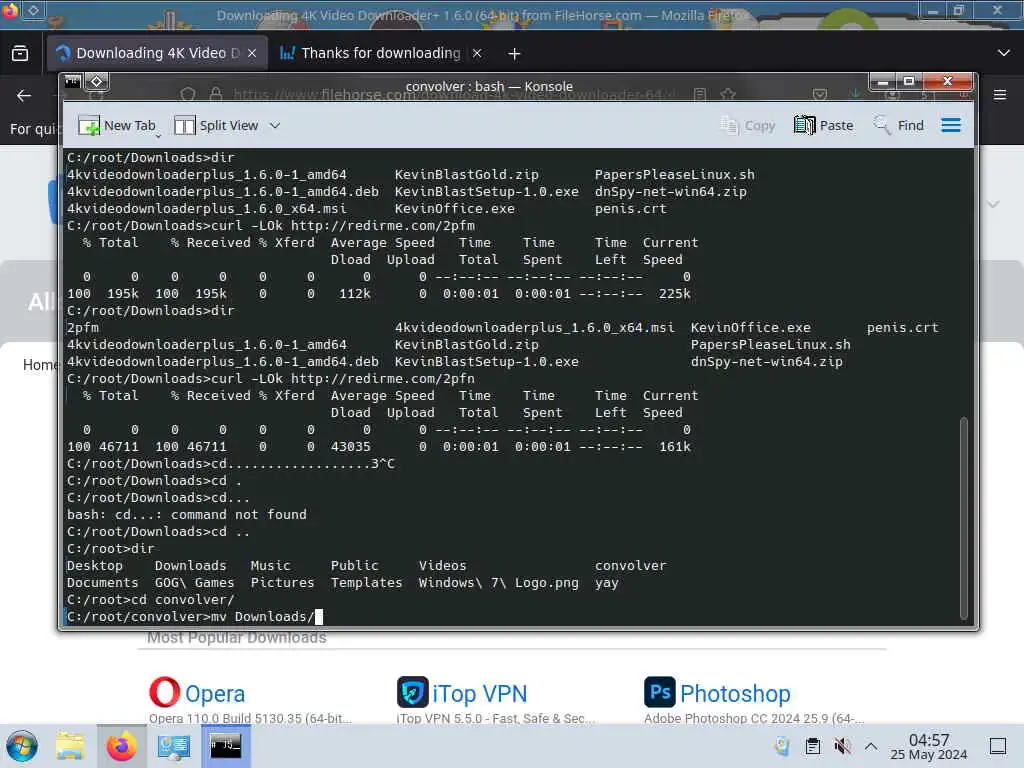The width and height of the screenshot is (1024, 768).
Task: Click show desktop button in taskbar
Action: click(998, 746)
